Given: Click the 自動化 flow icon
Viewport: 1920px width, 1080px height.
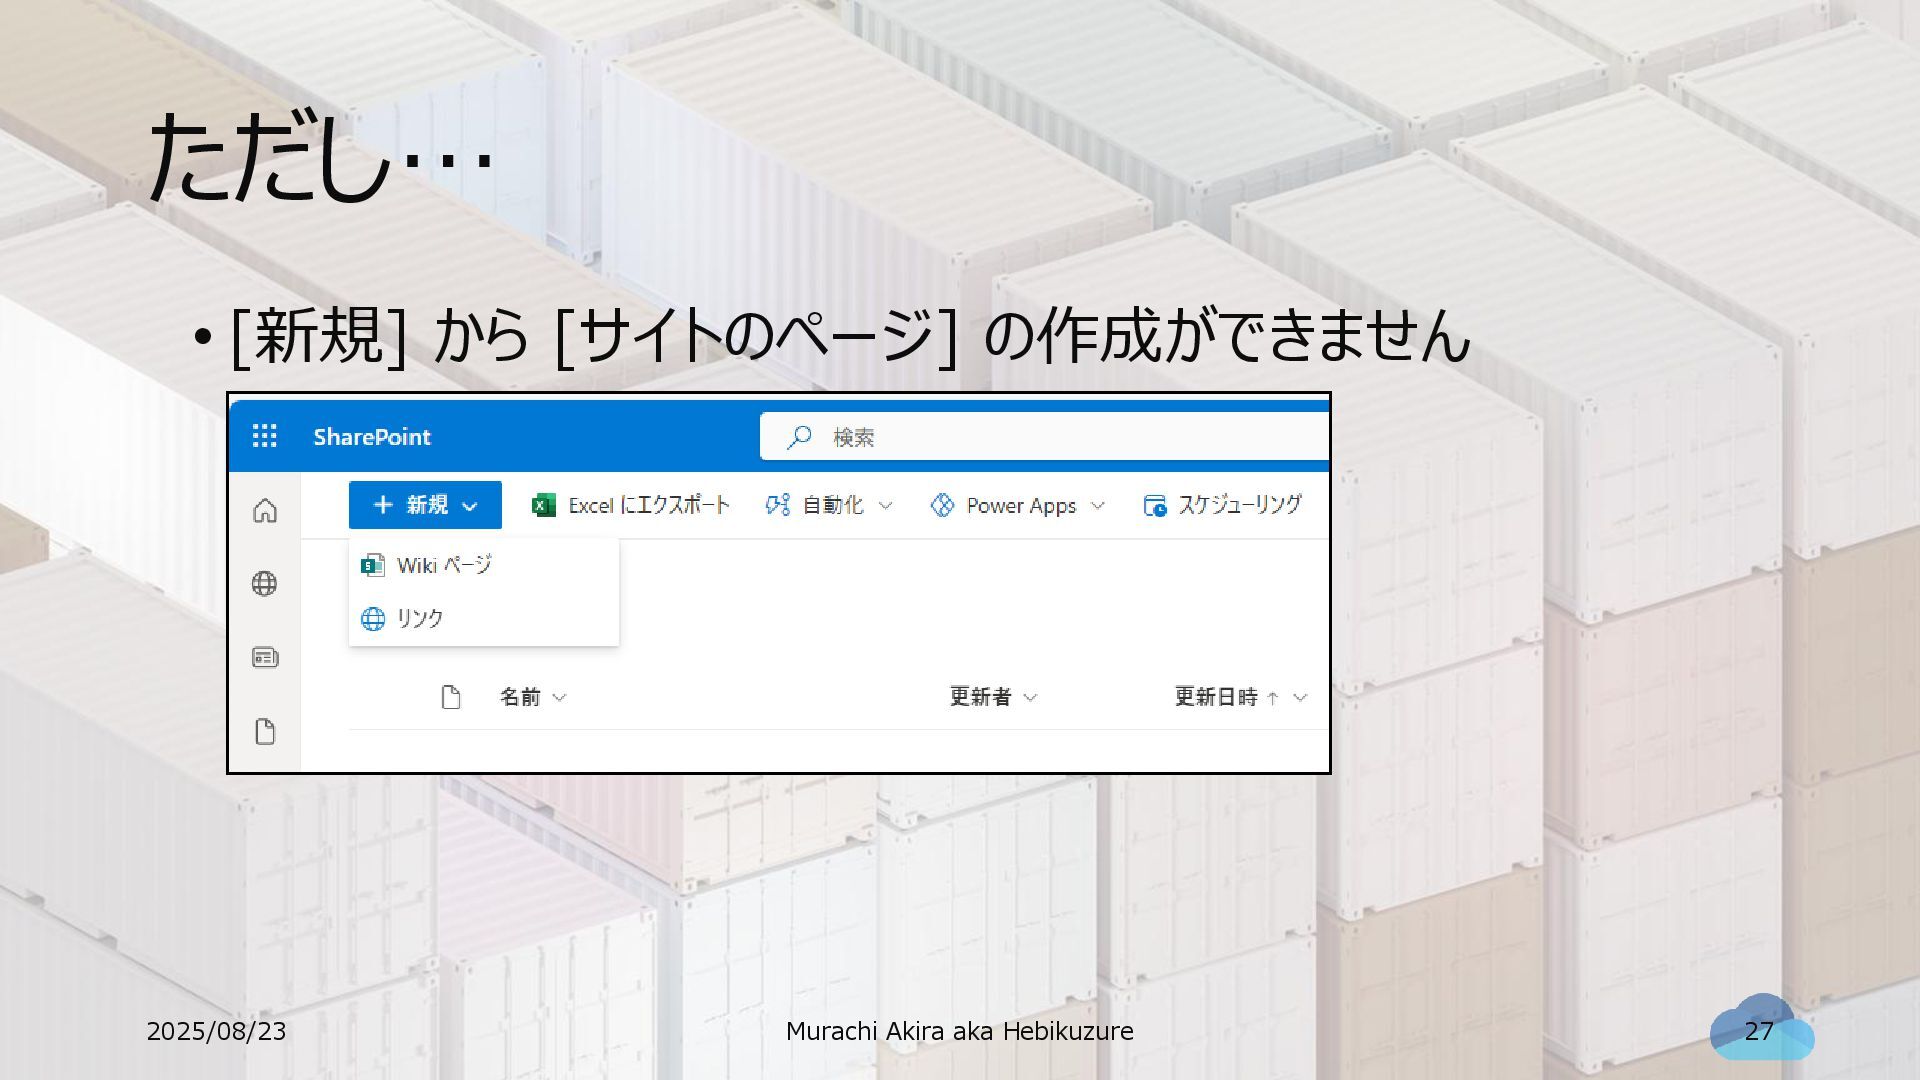Looking at the screenshot, I should (x=777, y=505).
